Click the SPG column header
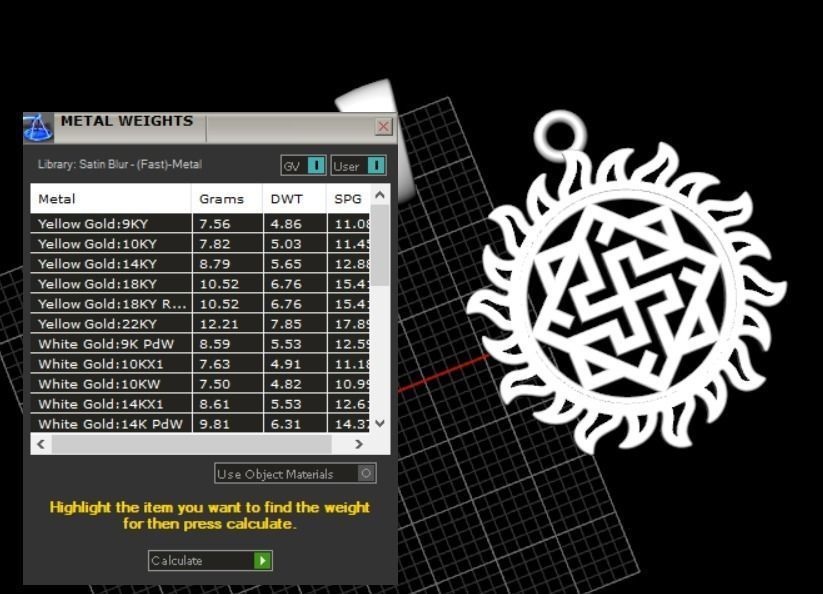This screenshot has height=594, width=823. (x=349, y=199)
